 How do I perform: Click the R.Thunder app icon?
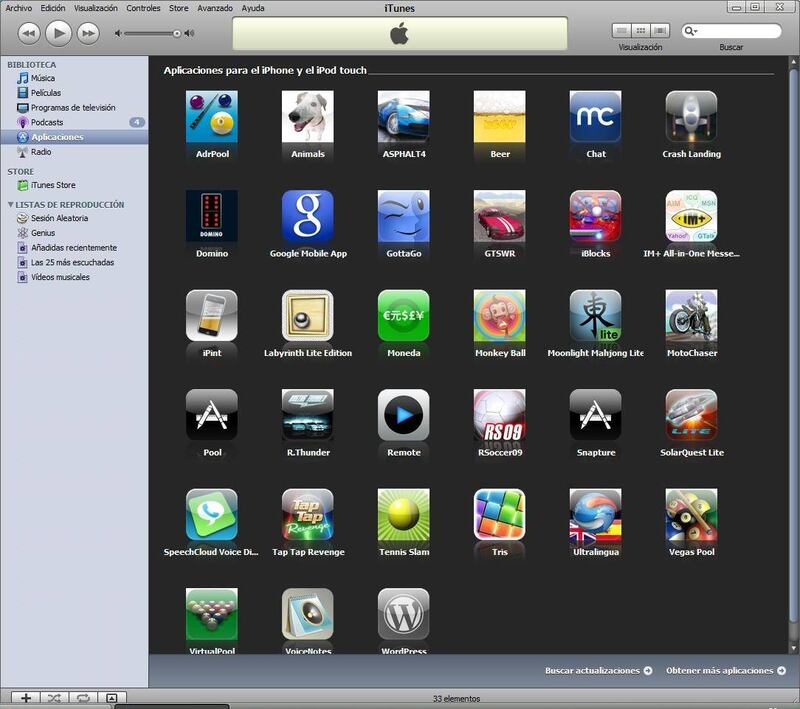point(308,415)
